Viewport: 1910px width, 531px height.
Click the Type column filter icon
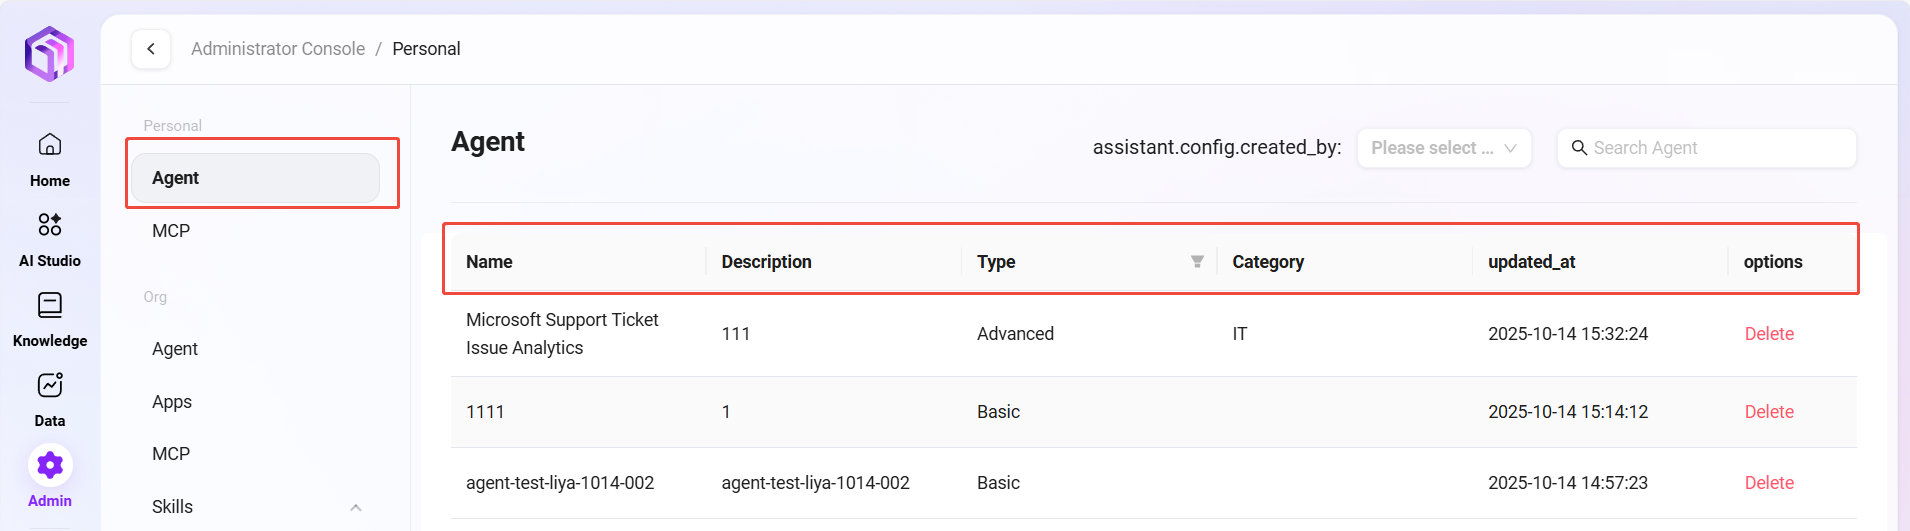pos(1197,262)
